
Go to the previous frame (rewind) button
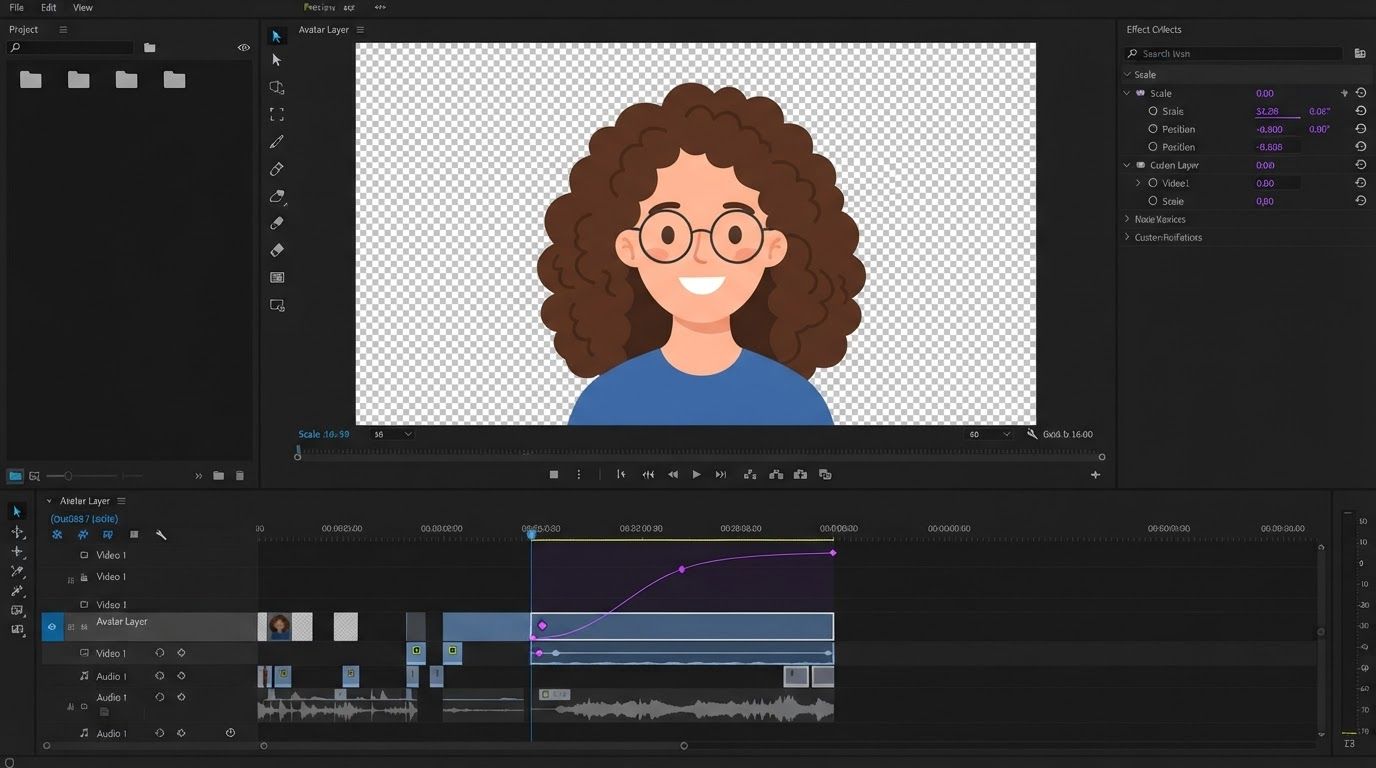click(x=673, y=475)
